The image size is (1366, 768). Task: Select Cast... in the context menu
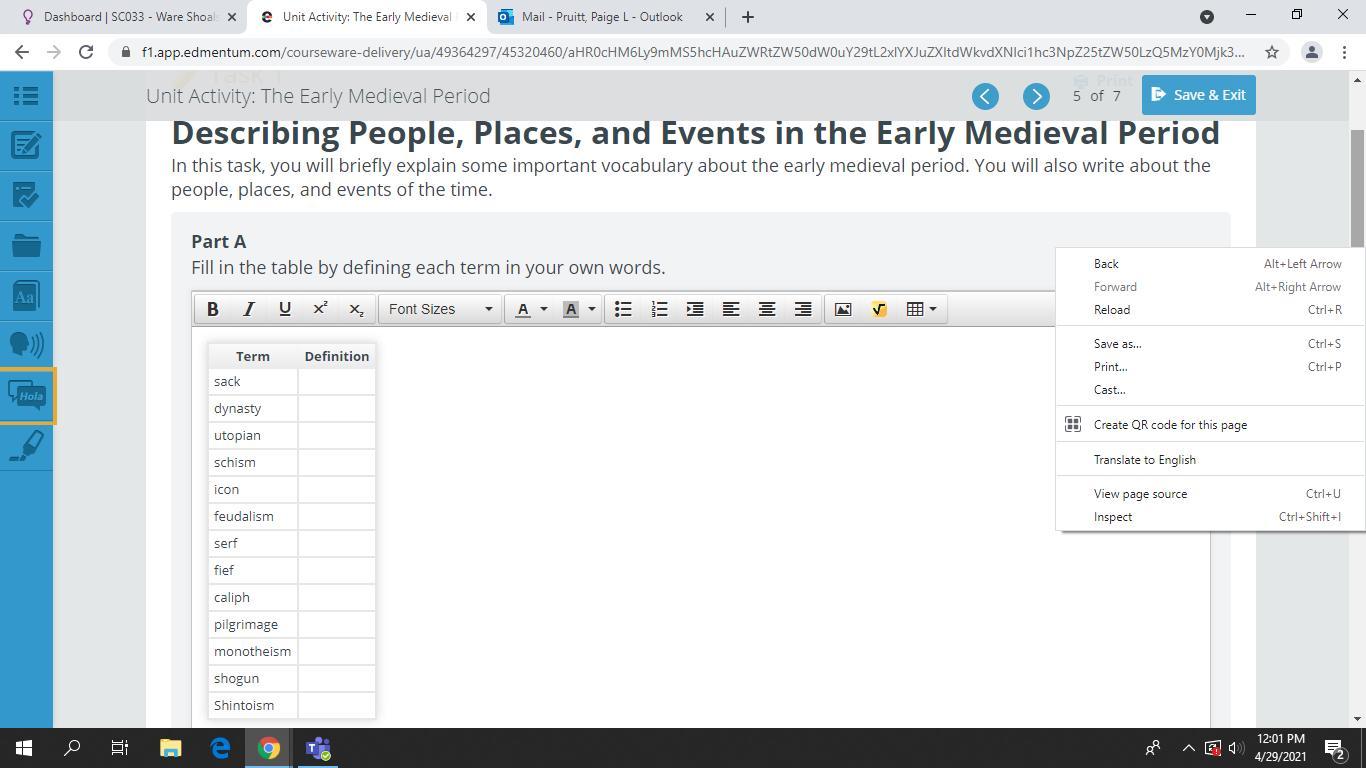(x=1211, y=390)
